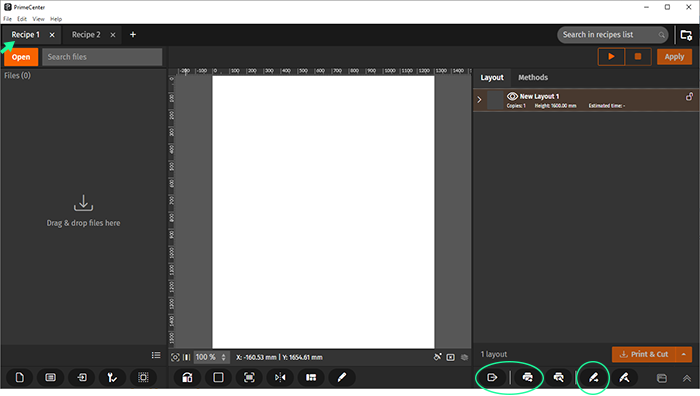
Task: Click the mirror flip icon below the canvas
Action: pyautogui.click(x=280, y=378)
